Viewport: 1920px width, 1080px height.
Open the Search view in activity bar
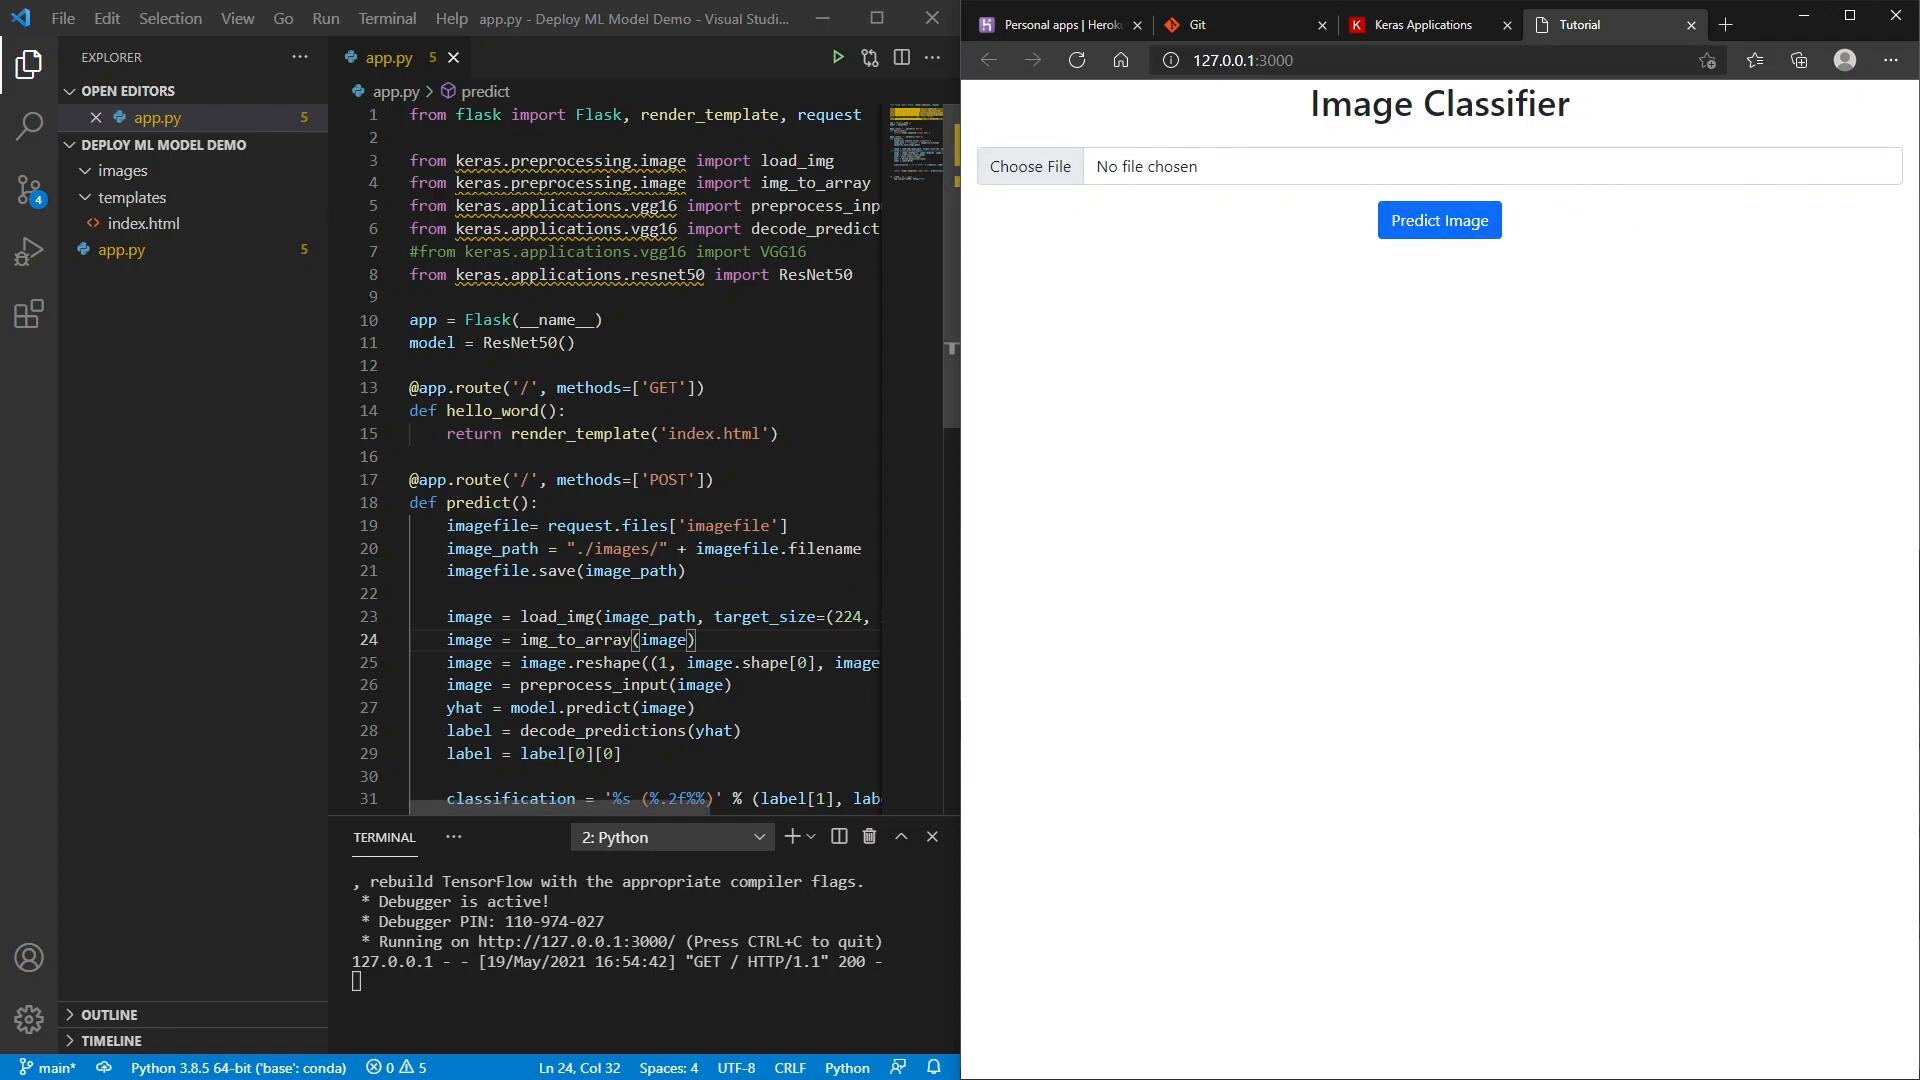[29, 126]
